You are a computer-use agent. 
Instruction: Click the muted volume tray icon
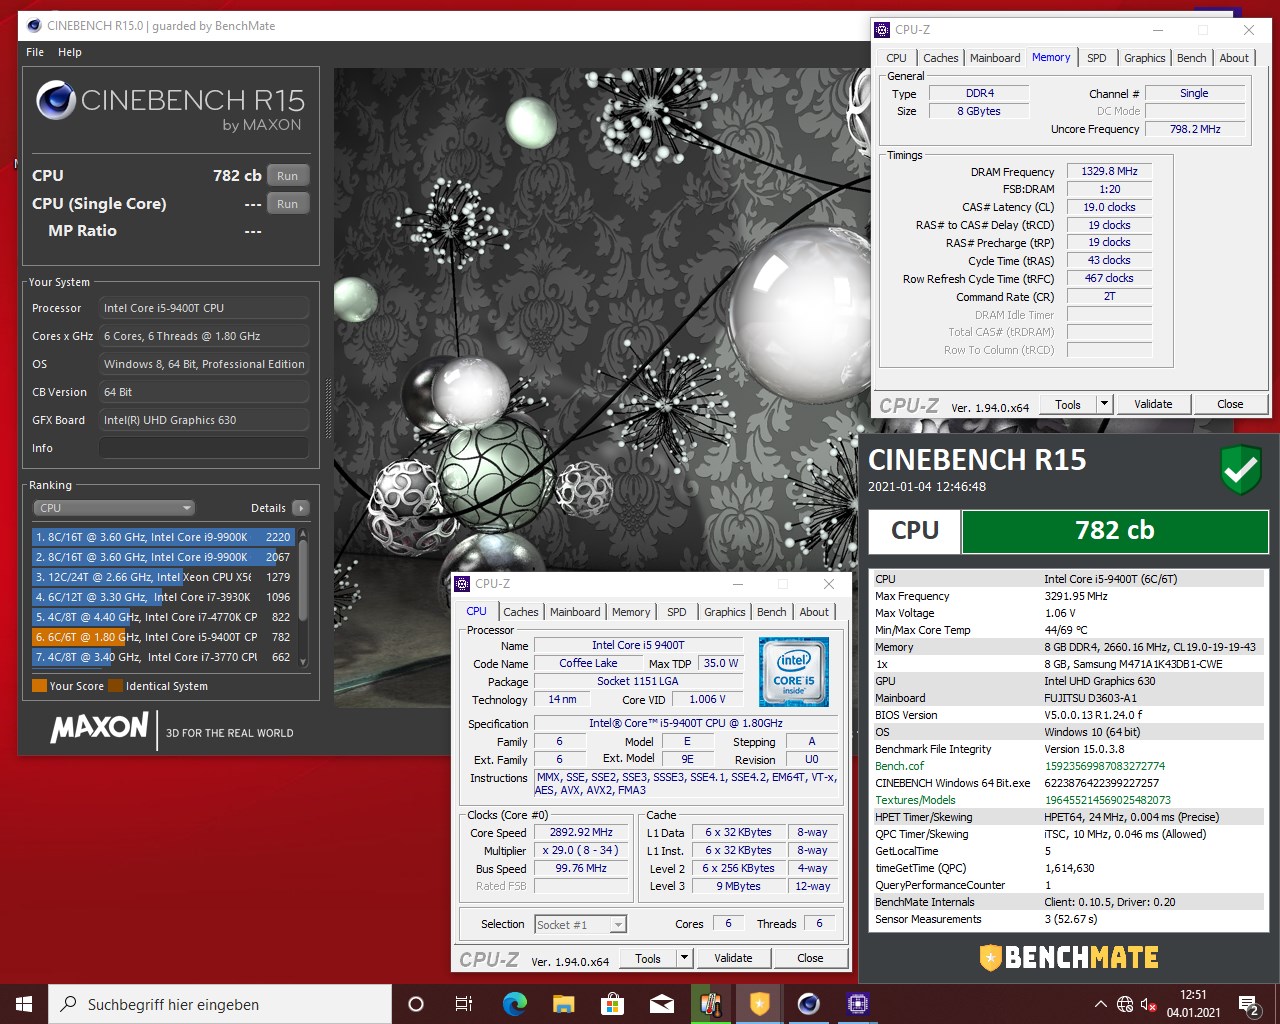point(1149,1004)
